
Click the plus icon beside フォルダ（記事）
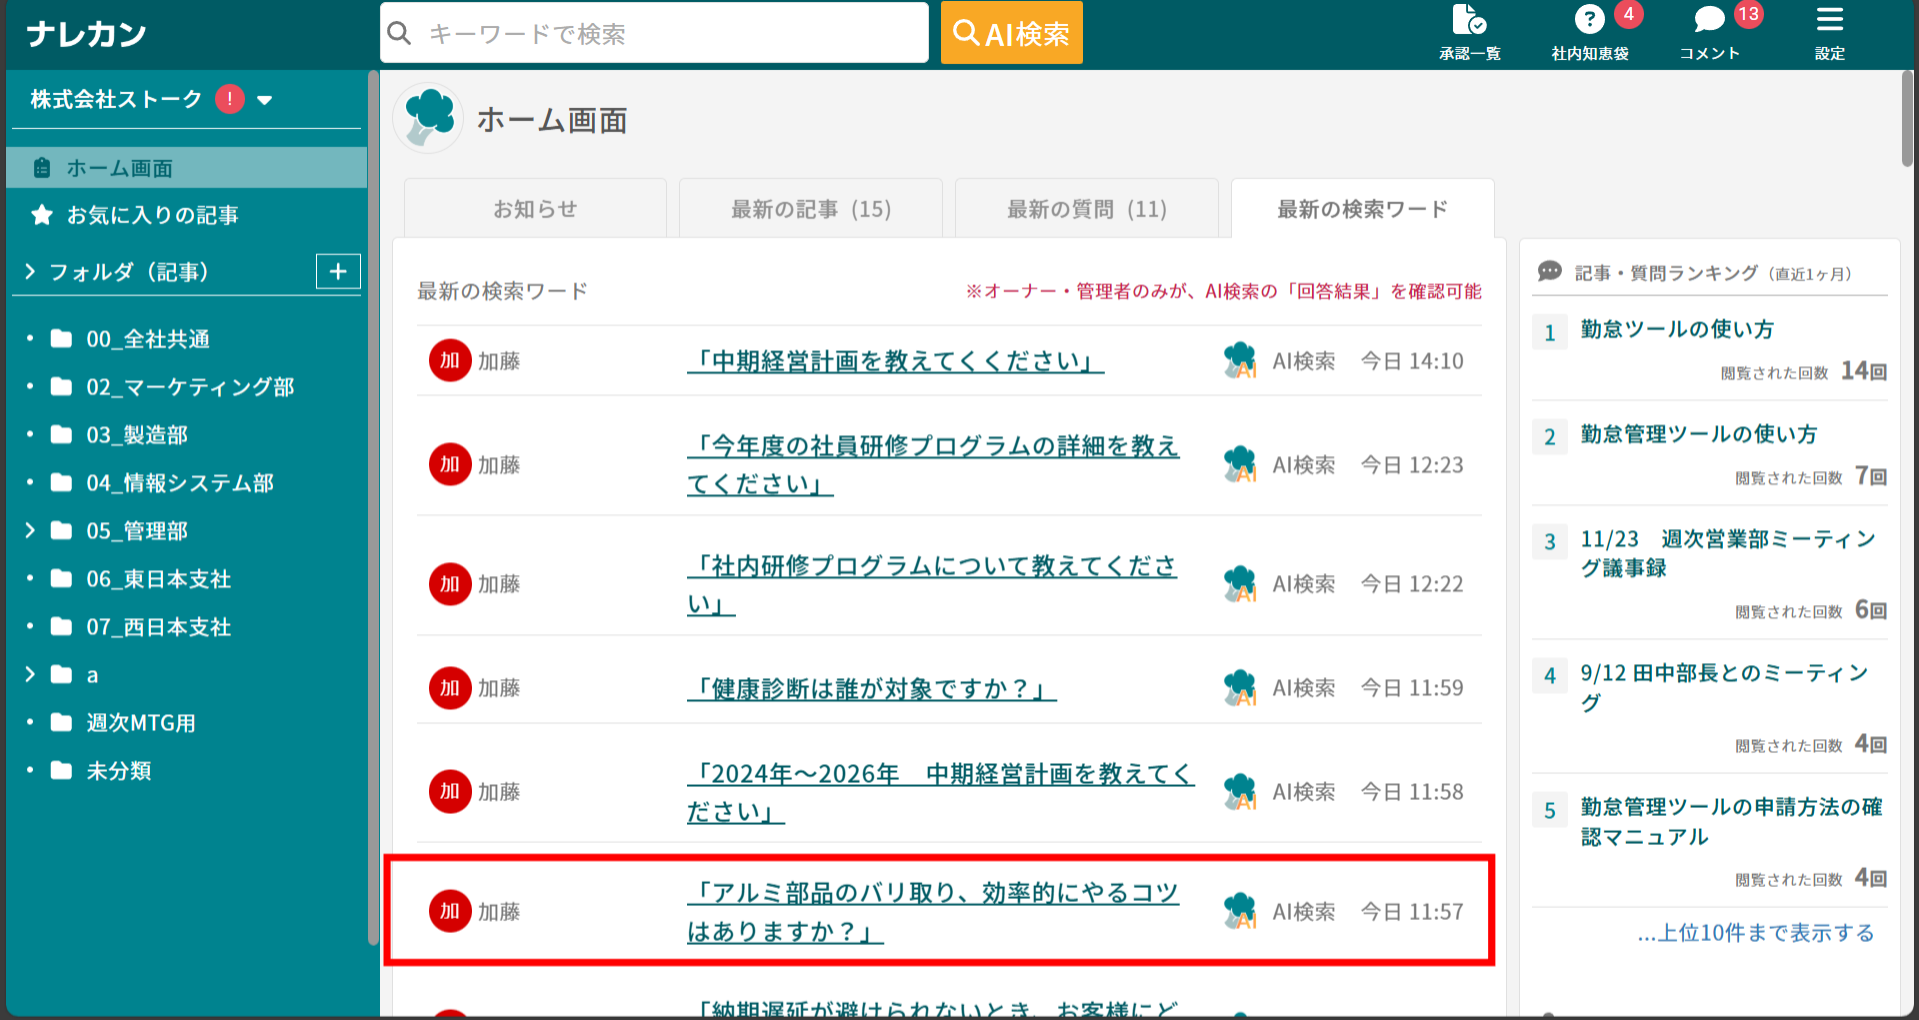(338, 271)
